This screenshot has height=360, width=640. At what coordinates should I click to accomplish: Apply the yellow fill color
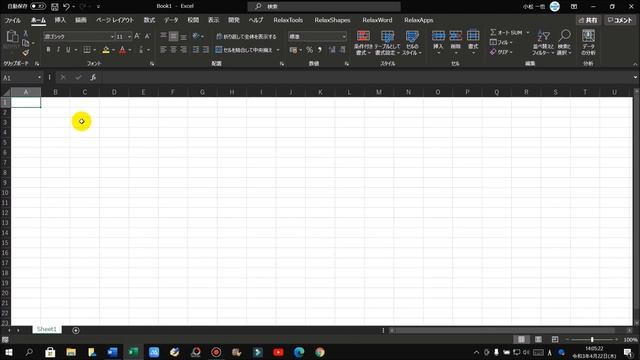106,50
